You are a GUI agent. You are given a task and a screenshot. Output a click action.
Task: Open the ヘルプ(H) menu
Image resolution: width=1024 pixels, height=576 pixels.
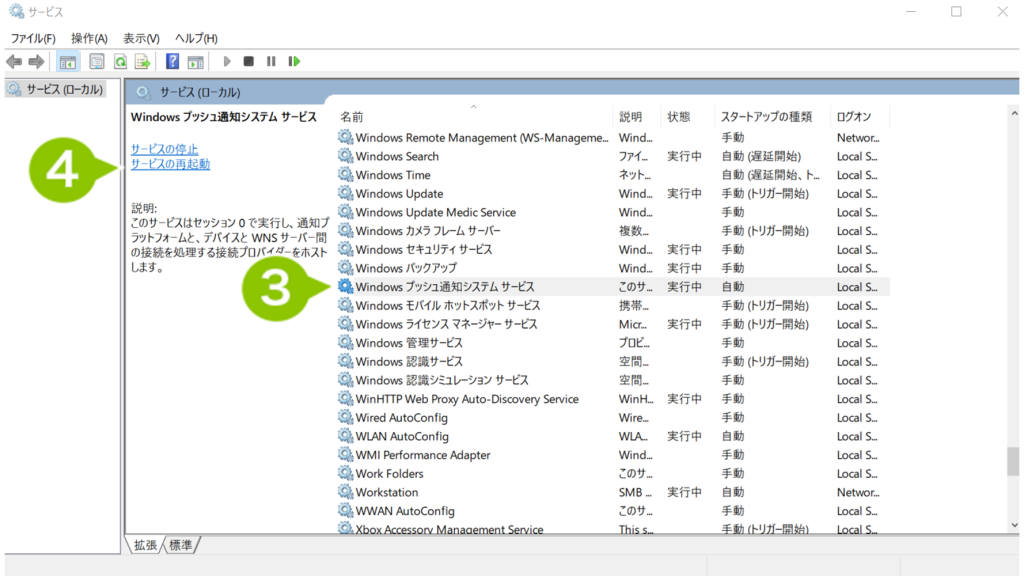point(197,39)
